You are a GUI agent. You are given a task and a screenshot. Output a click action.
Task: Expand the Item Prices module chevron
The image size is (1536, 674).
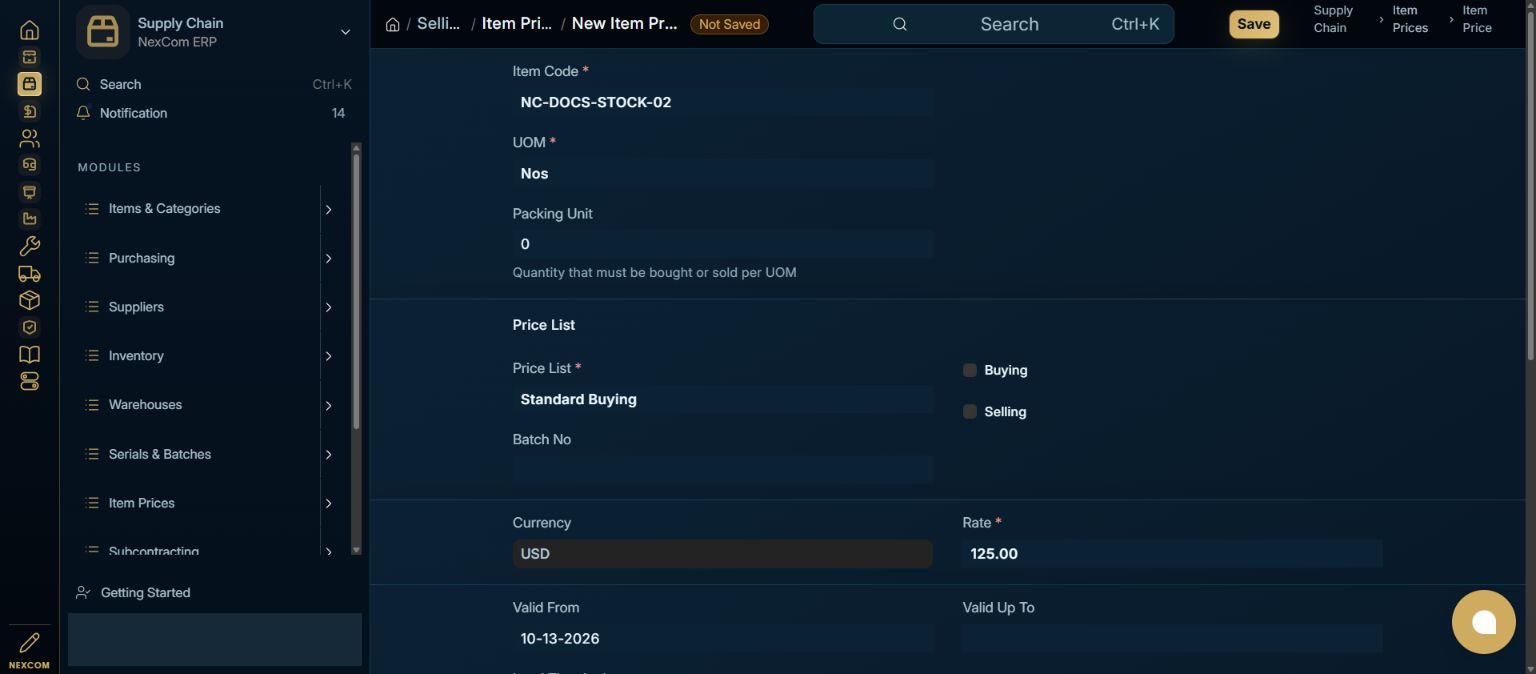pyautogui.click(x=328, y=503)
